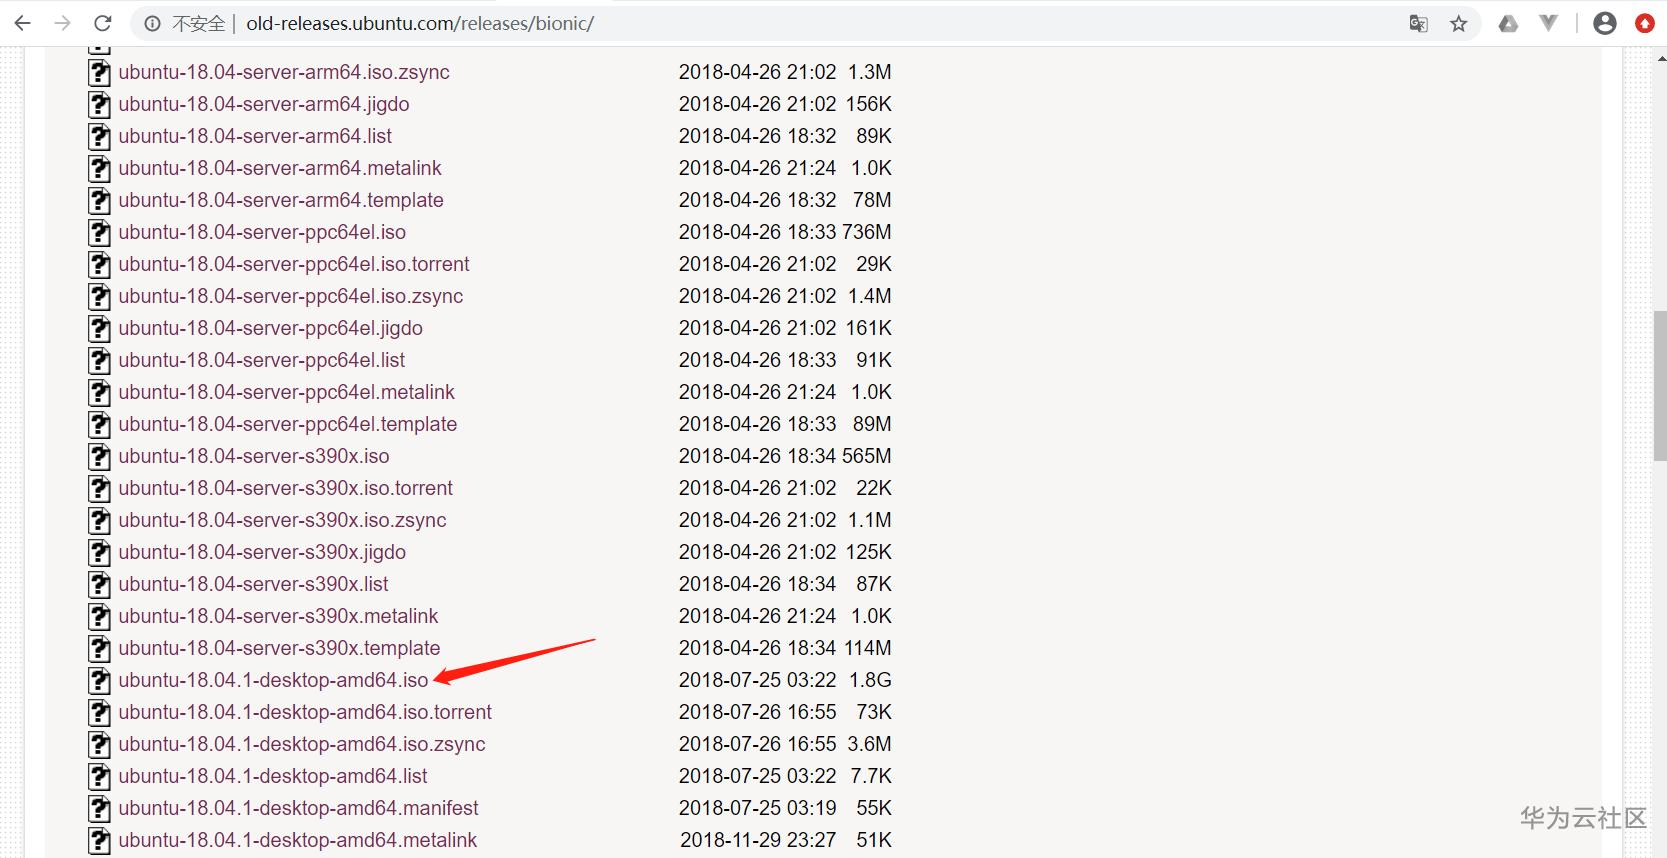Click the translate page icon in address bar

pos(1418,24)
